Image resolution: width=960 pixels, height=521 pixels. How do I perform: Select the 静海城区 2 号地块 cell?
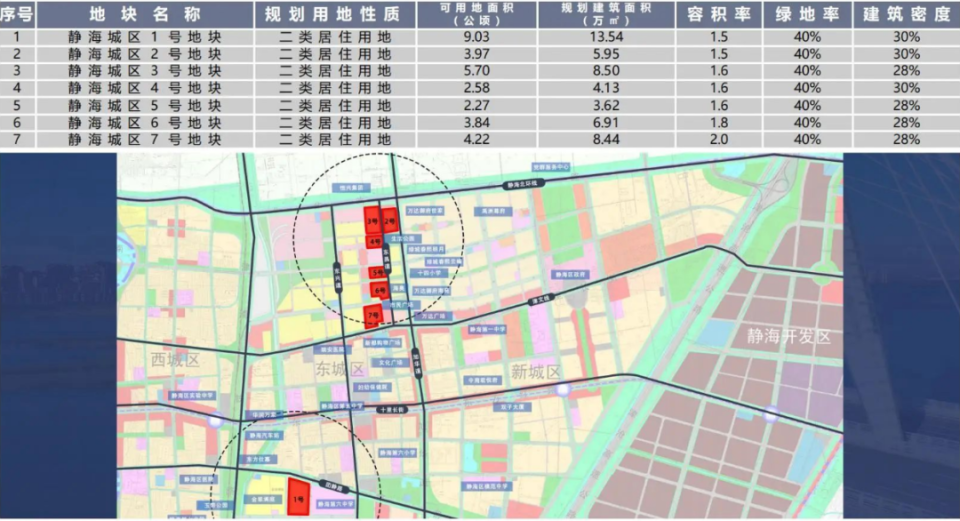coord(145,54)
